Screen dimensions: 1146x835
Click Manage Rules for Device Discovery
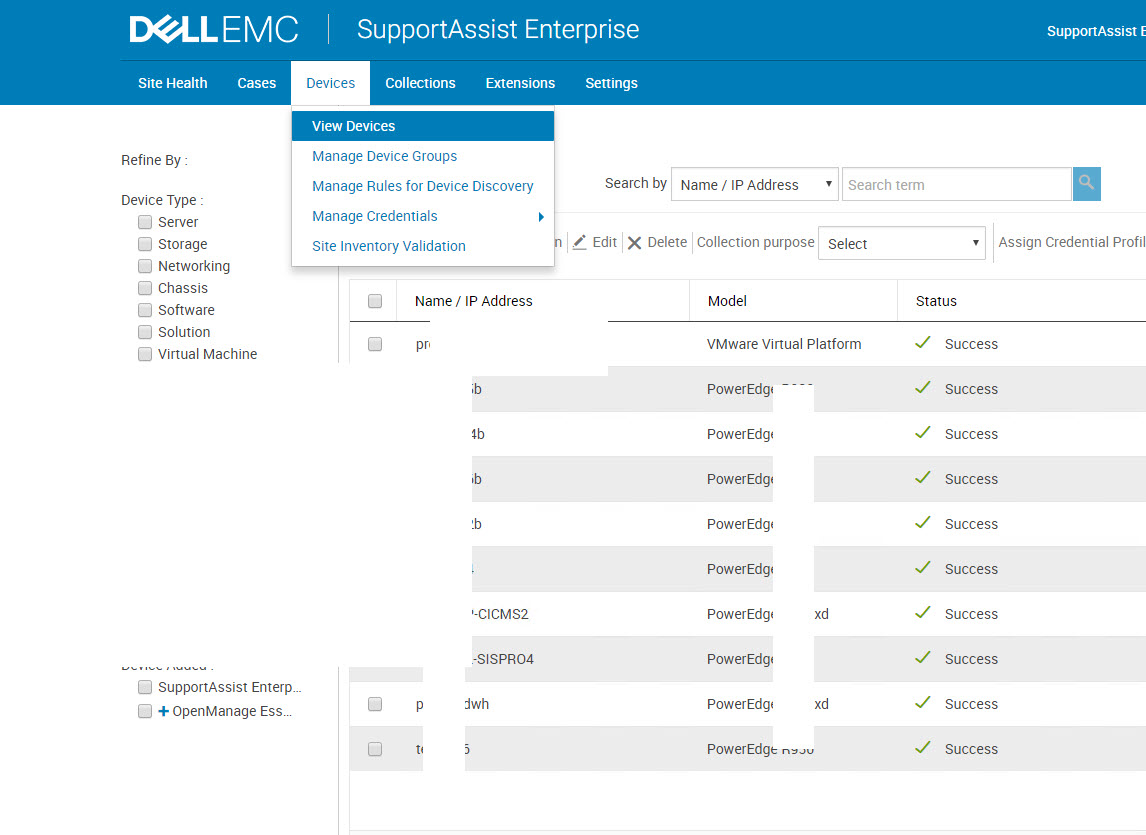(422, 186)
